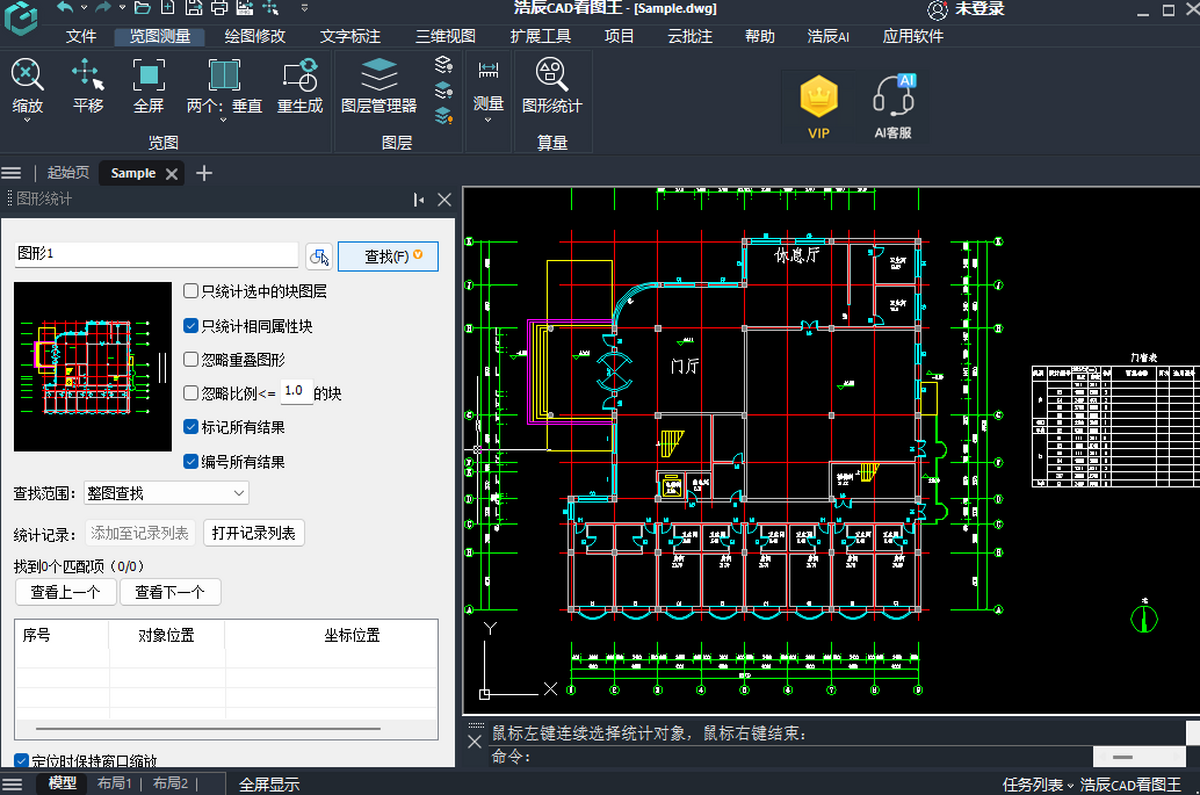This screenshot has height=795, width=1200.
Task: Click the 两个: 垂直 viewport icon
Action: (224, 74)
